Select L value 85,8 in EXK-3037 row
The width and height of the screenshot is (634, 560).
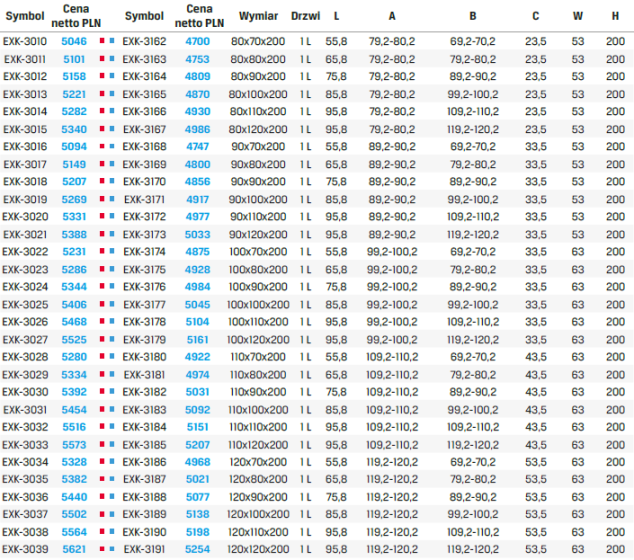[x=336, y=514]
